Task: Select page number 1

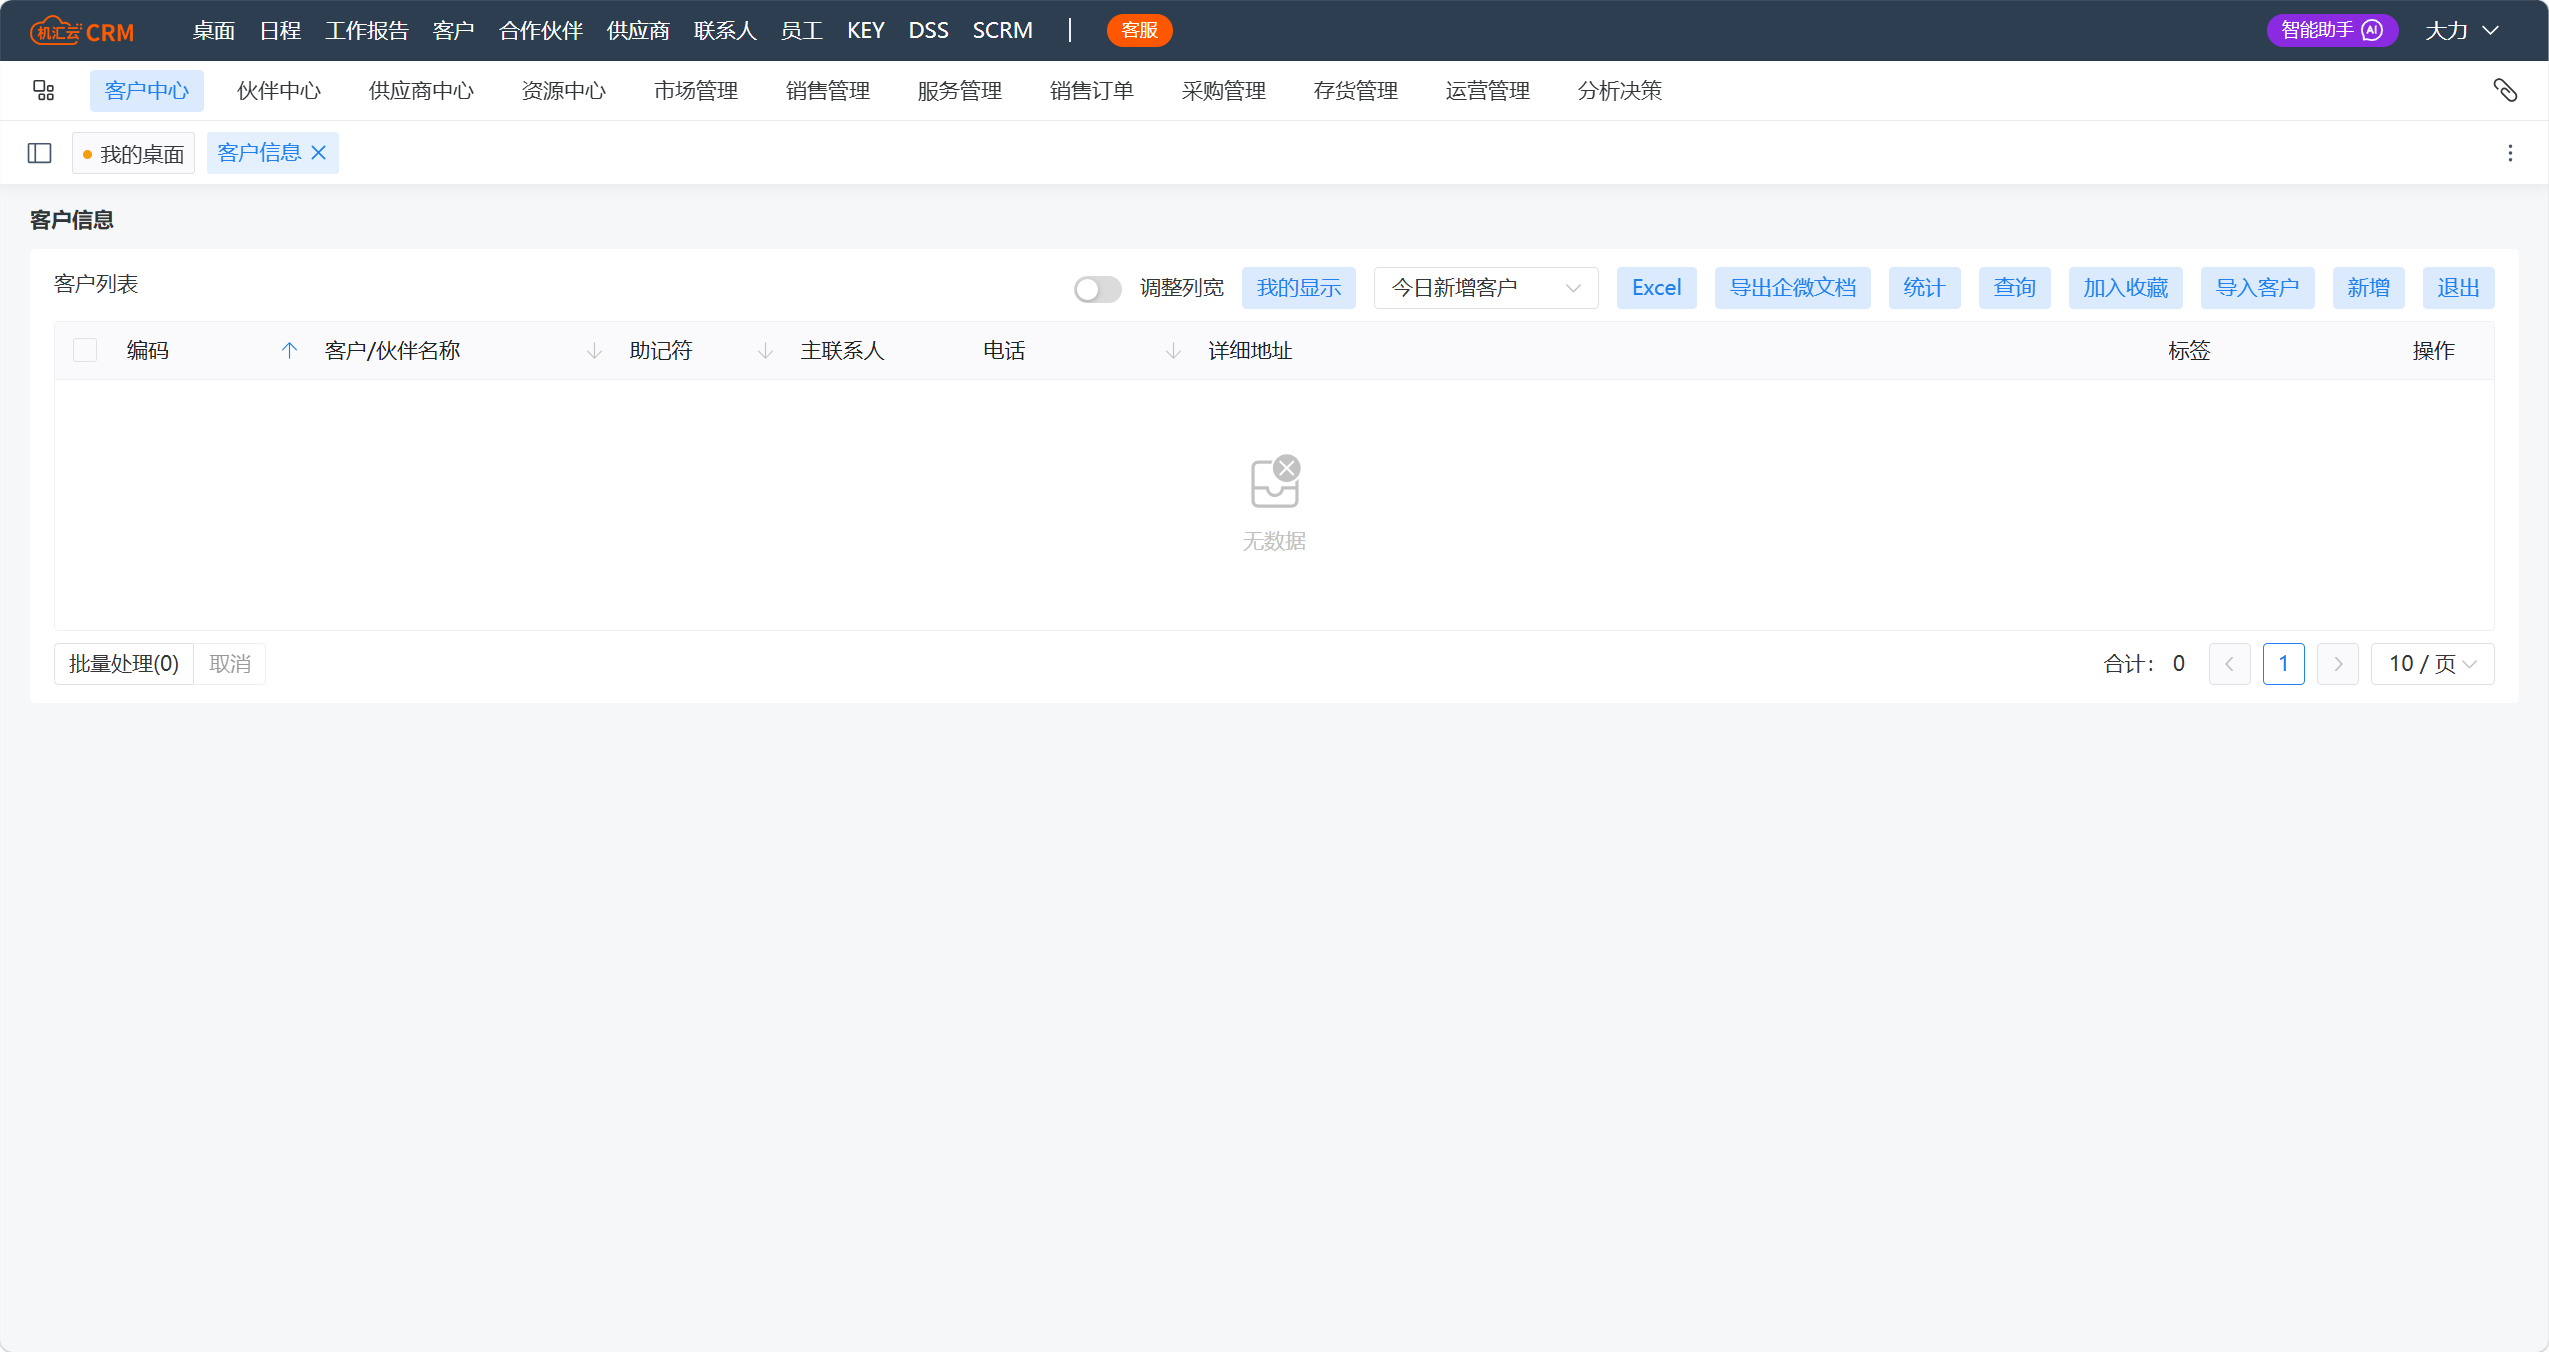Action: click(2284, 664)
